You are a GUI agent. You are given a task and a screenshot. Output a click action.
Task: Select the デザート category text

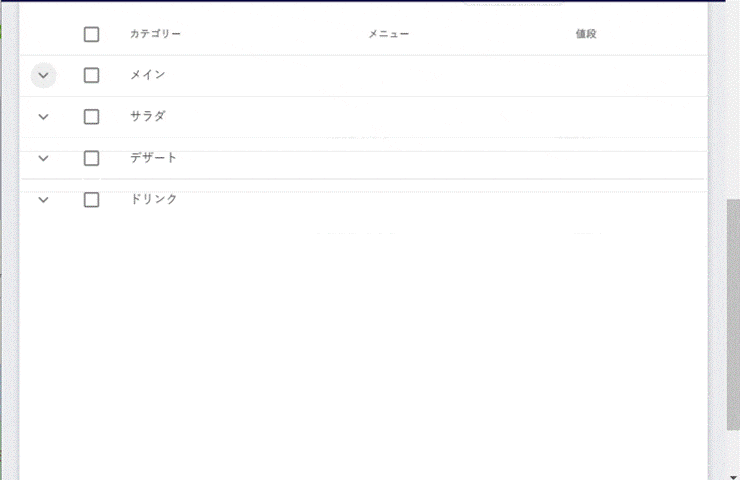click(153, 158)
